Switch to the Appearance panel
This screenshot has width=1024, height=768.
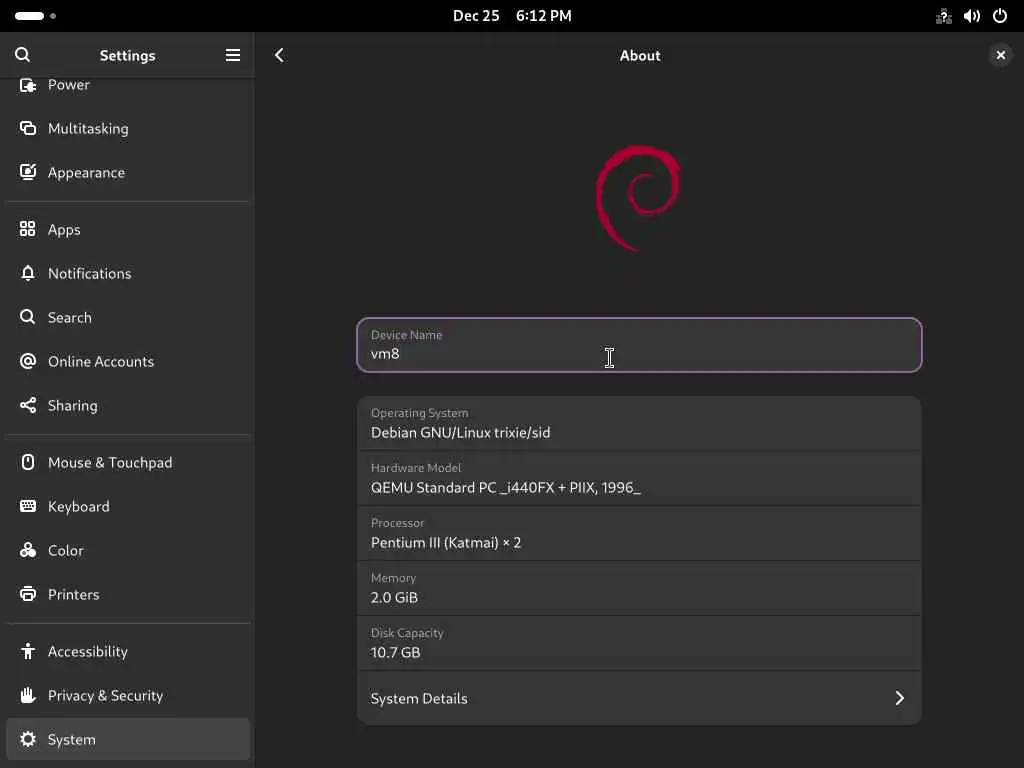point(128,172)
